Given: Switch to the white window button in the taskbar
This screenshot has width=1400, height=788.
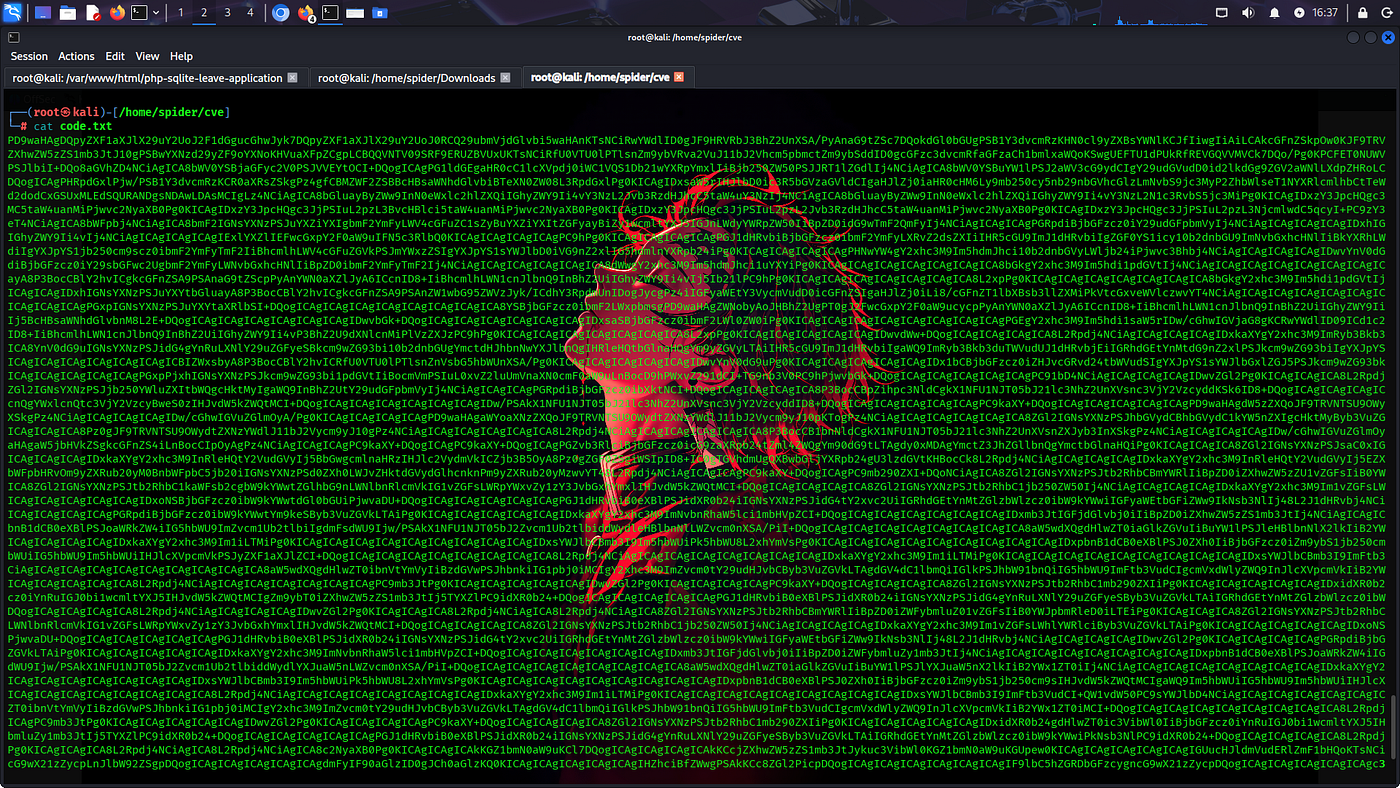Looking at the screenshot, I should click(356, 13).
